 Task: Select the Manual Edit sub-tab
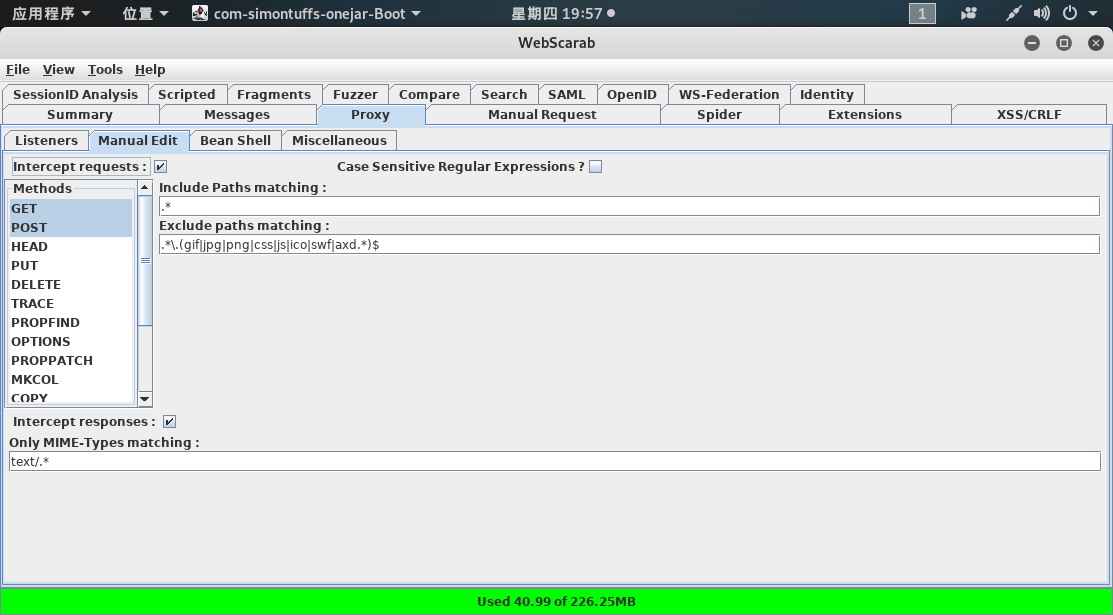click(x=138, y=141)
